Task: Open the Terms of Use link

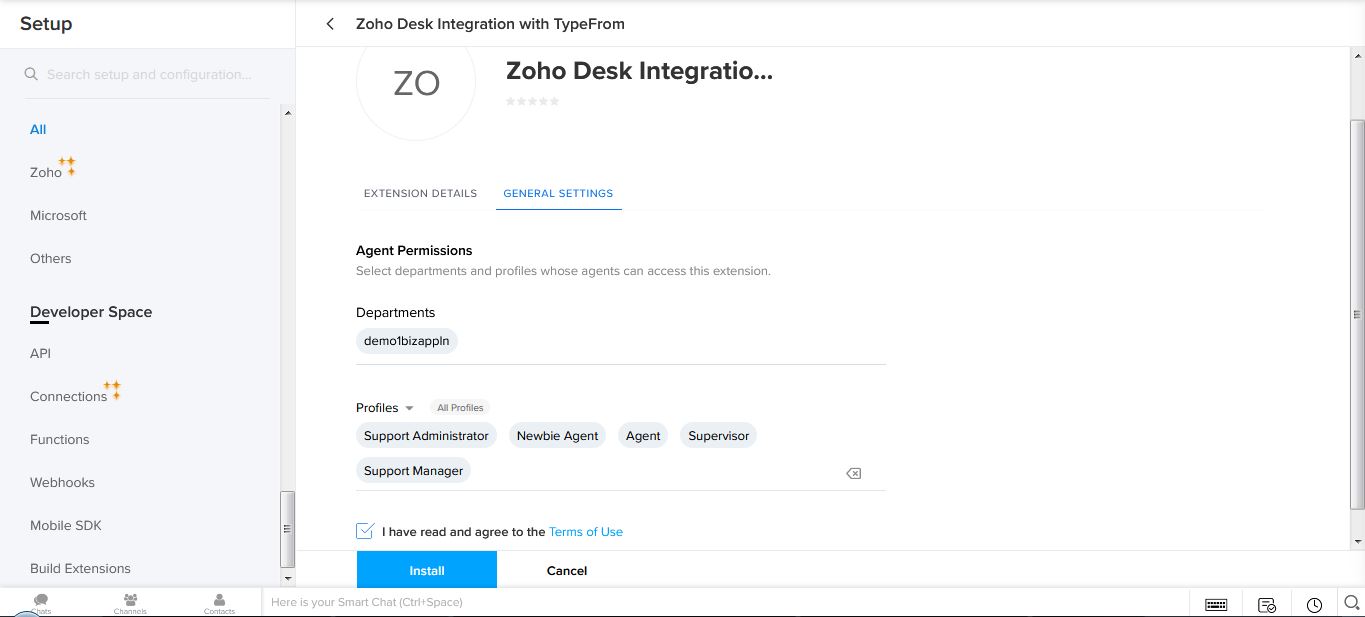Action: pos(585,532)
